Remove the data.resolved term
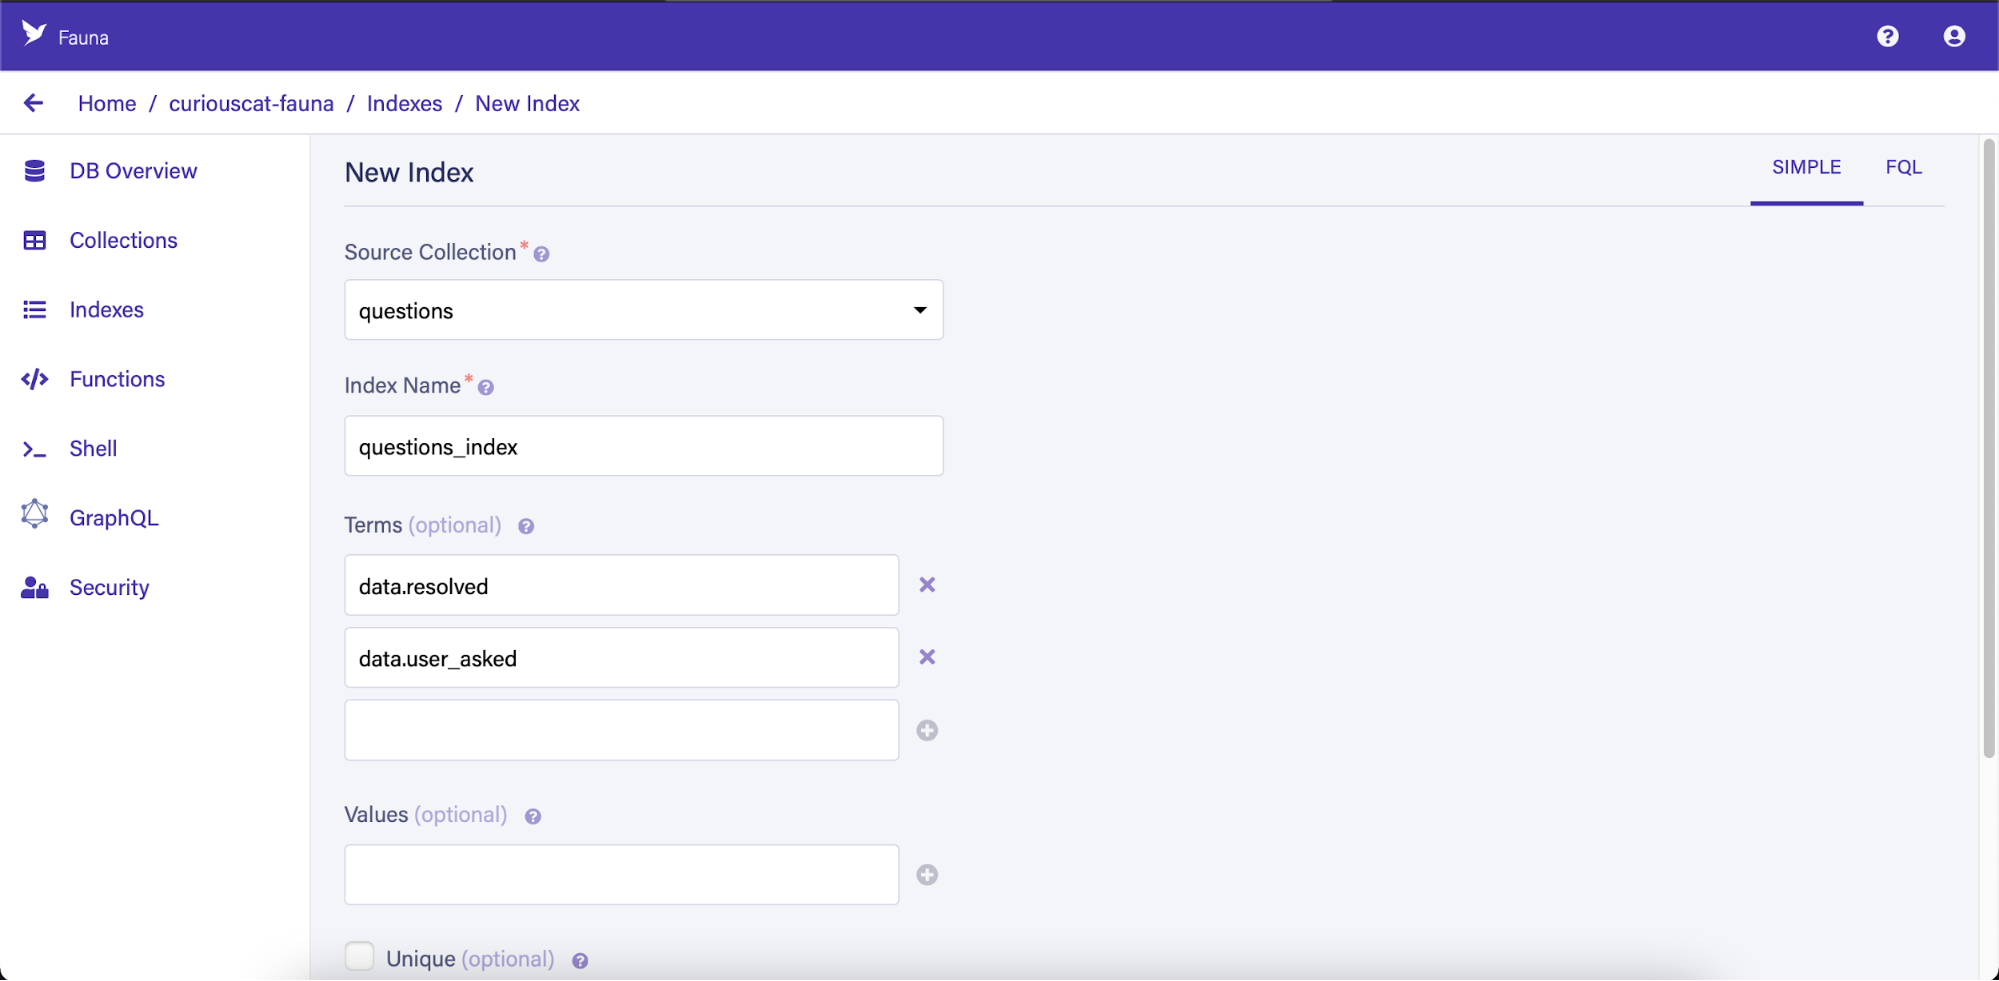This screenshot has width=1999, height=981. point(927,585)
